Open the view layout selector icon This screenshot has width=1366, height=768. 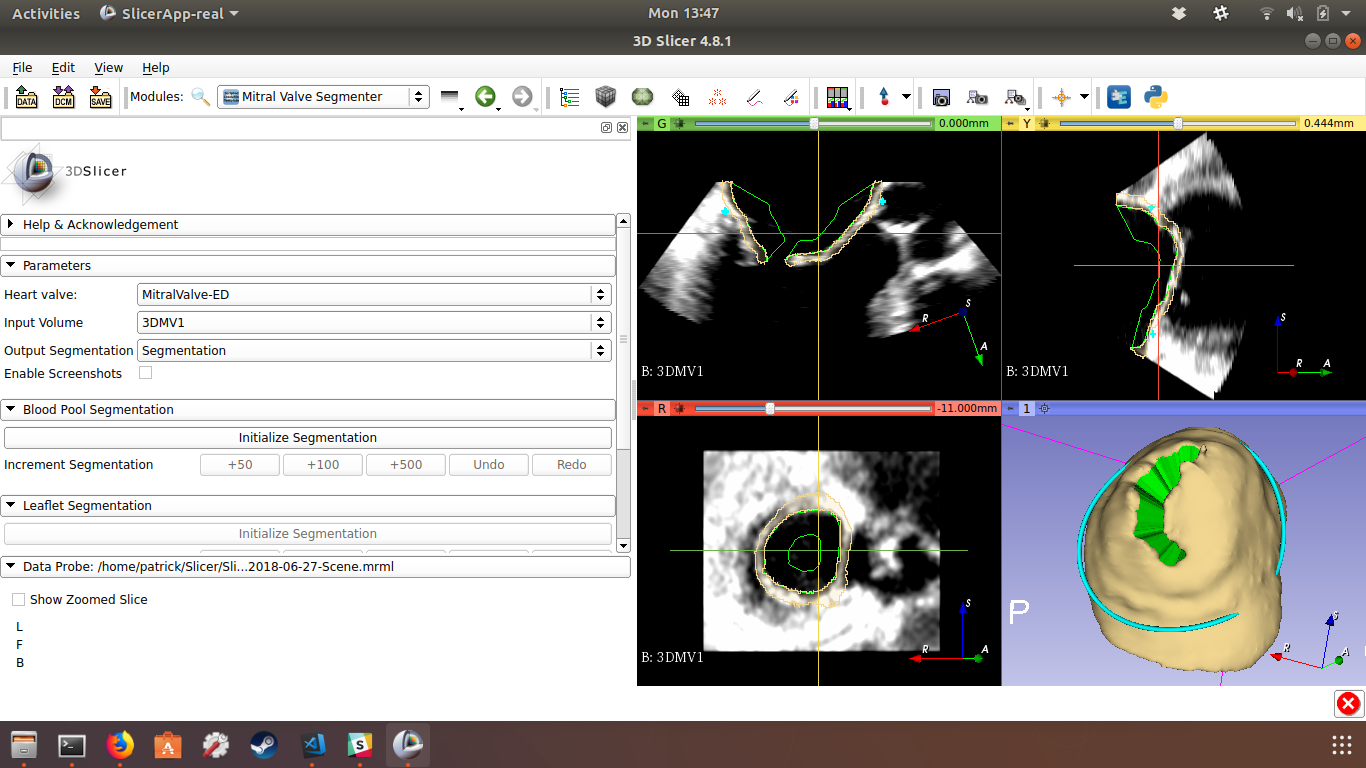[838, 97]
